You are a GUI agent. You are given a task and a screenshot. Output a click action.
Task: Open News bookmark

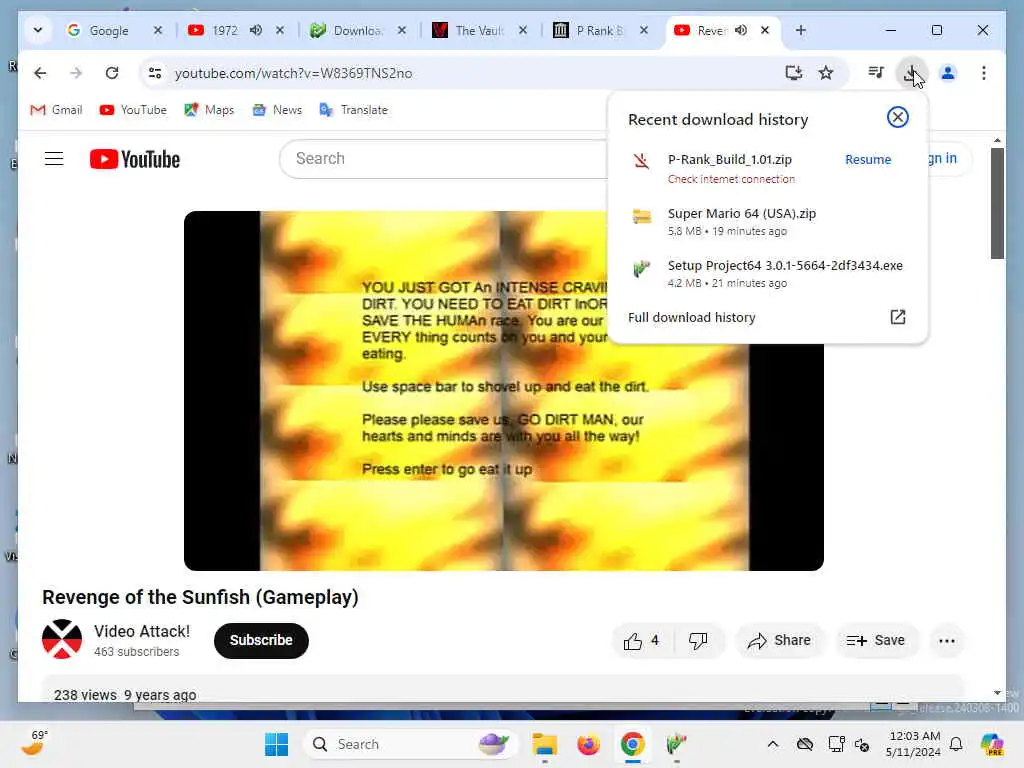(x=278, y=110)
